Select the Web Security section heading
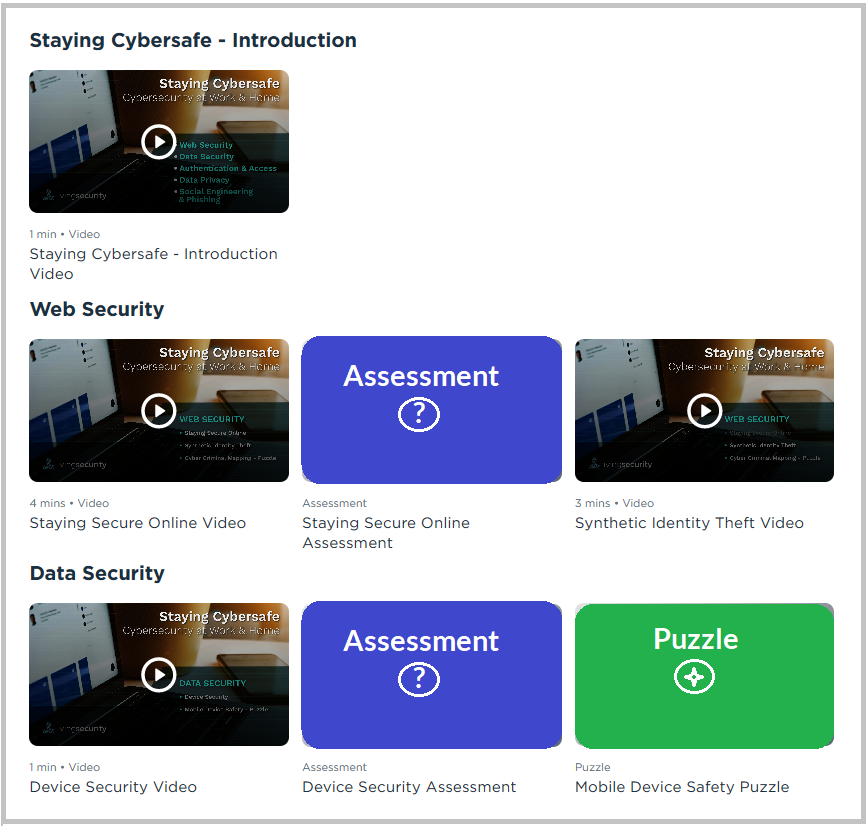Screen dimensions: 868x827 click(97, 309)
